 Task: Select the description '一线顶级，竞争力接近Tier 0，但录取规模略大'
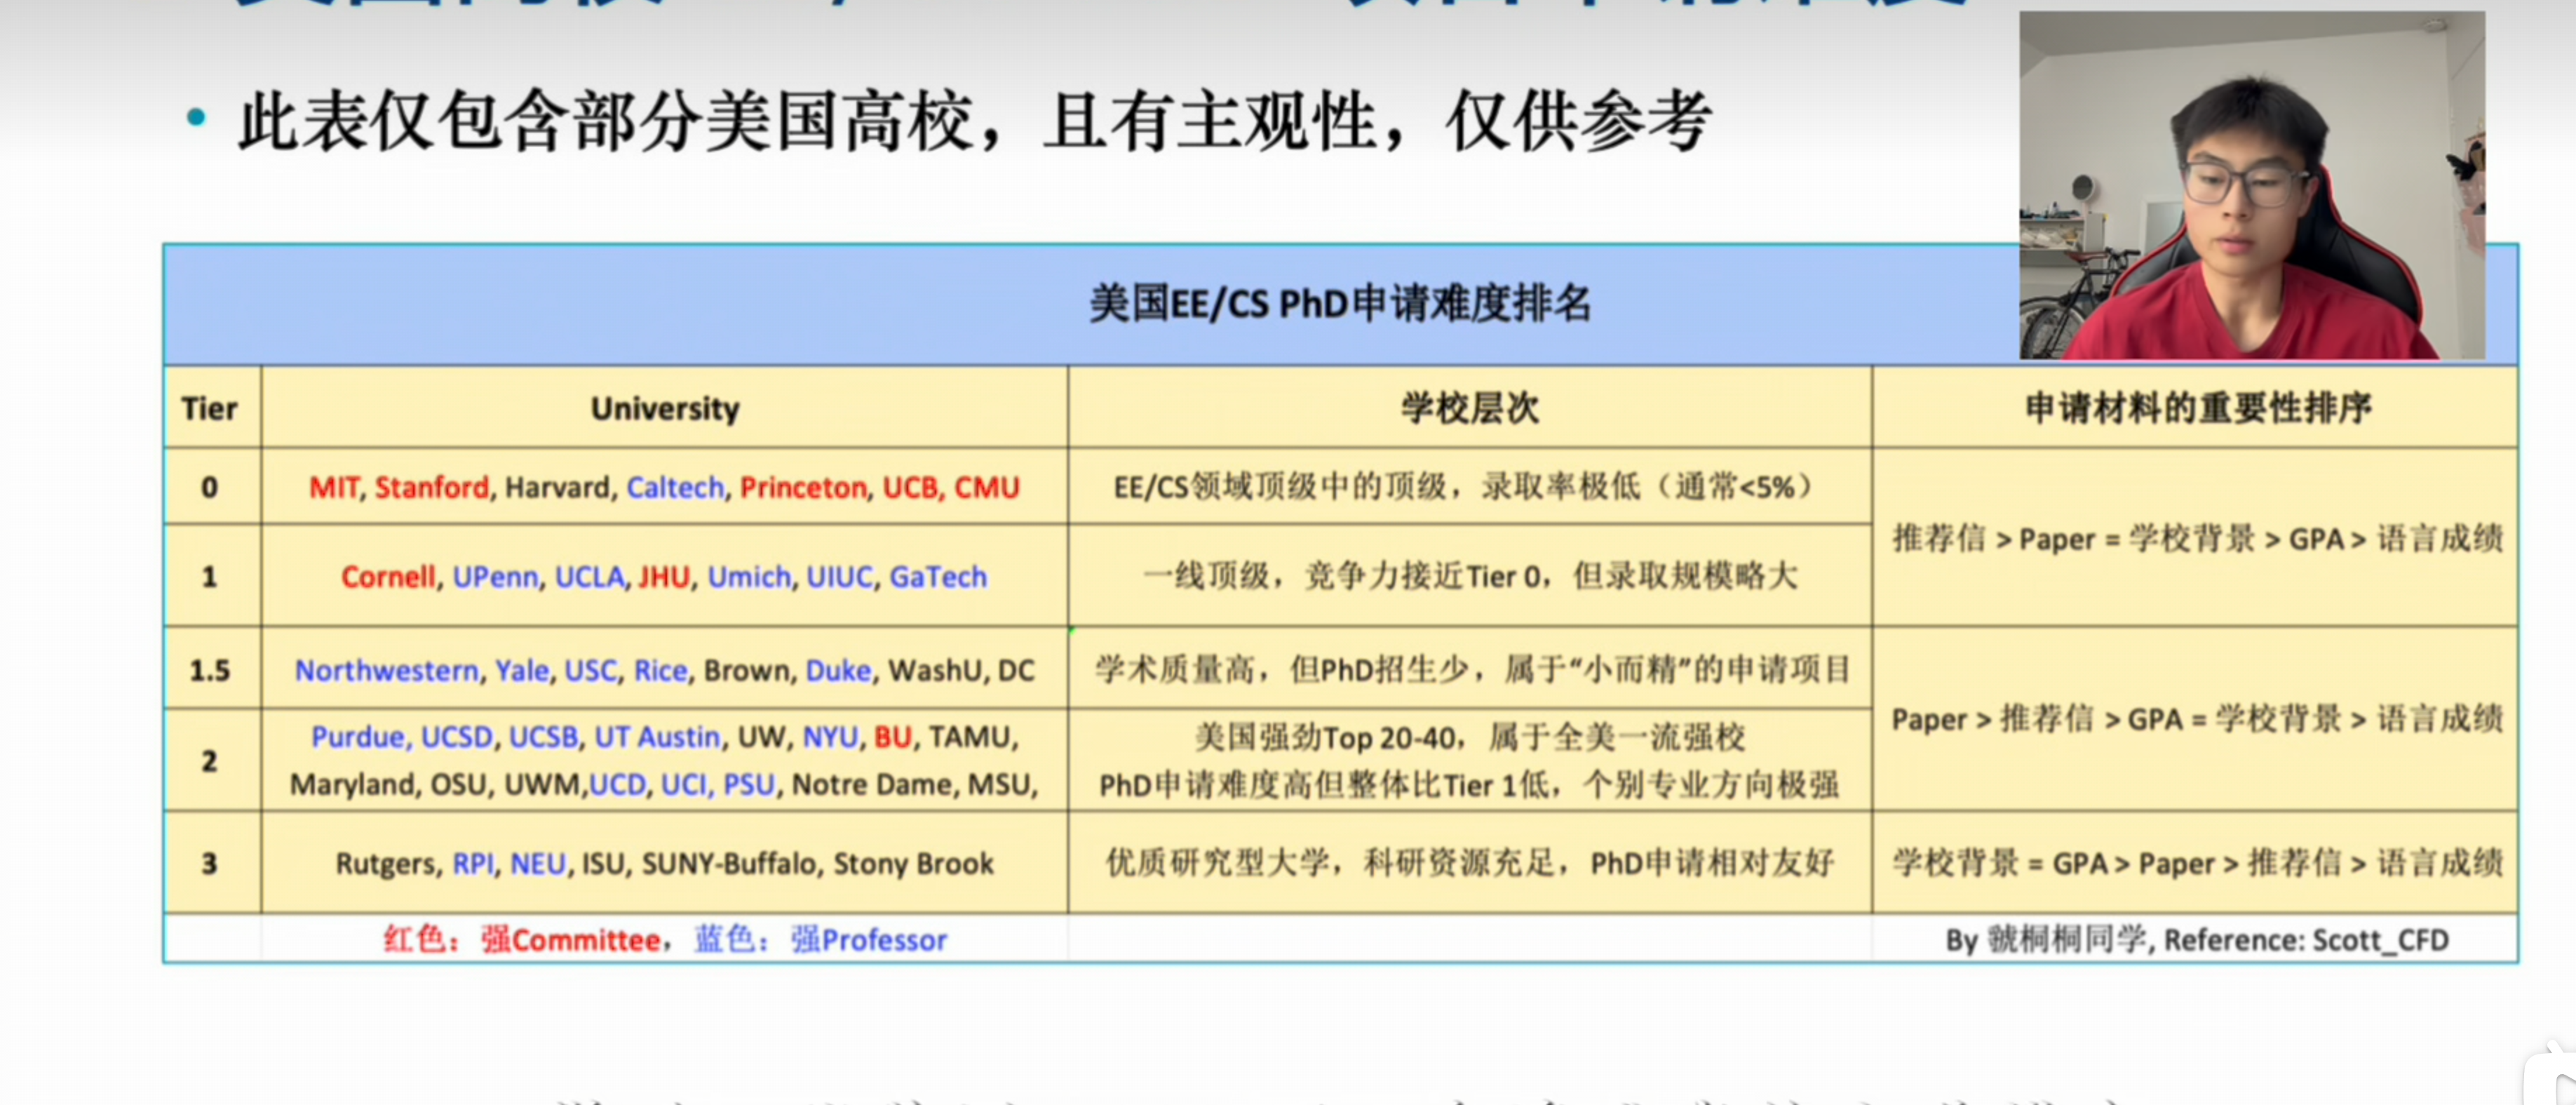click(x=1470, y=577)
